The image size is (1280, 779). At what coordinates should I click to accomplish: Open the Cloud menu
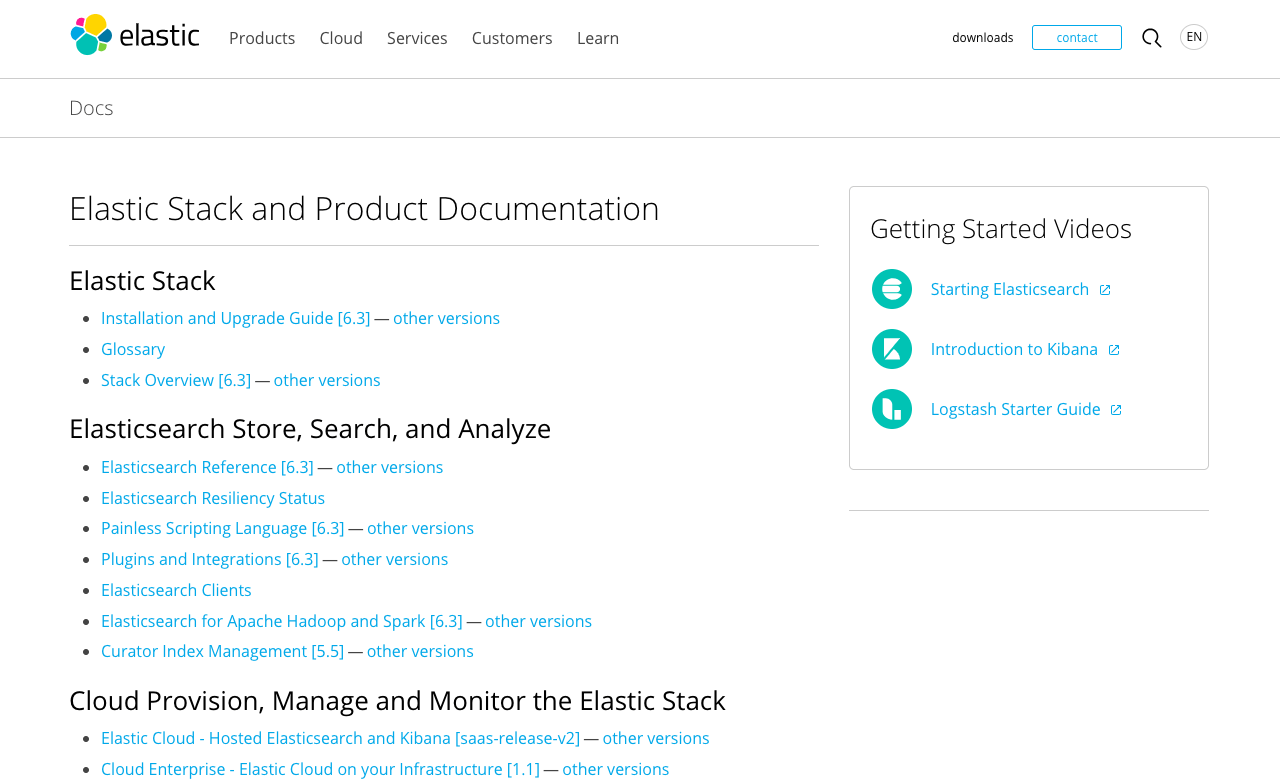click(x=341, y=38)
